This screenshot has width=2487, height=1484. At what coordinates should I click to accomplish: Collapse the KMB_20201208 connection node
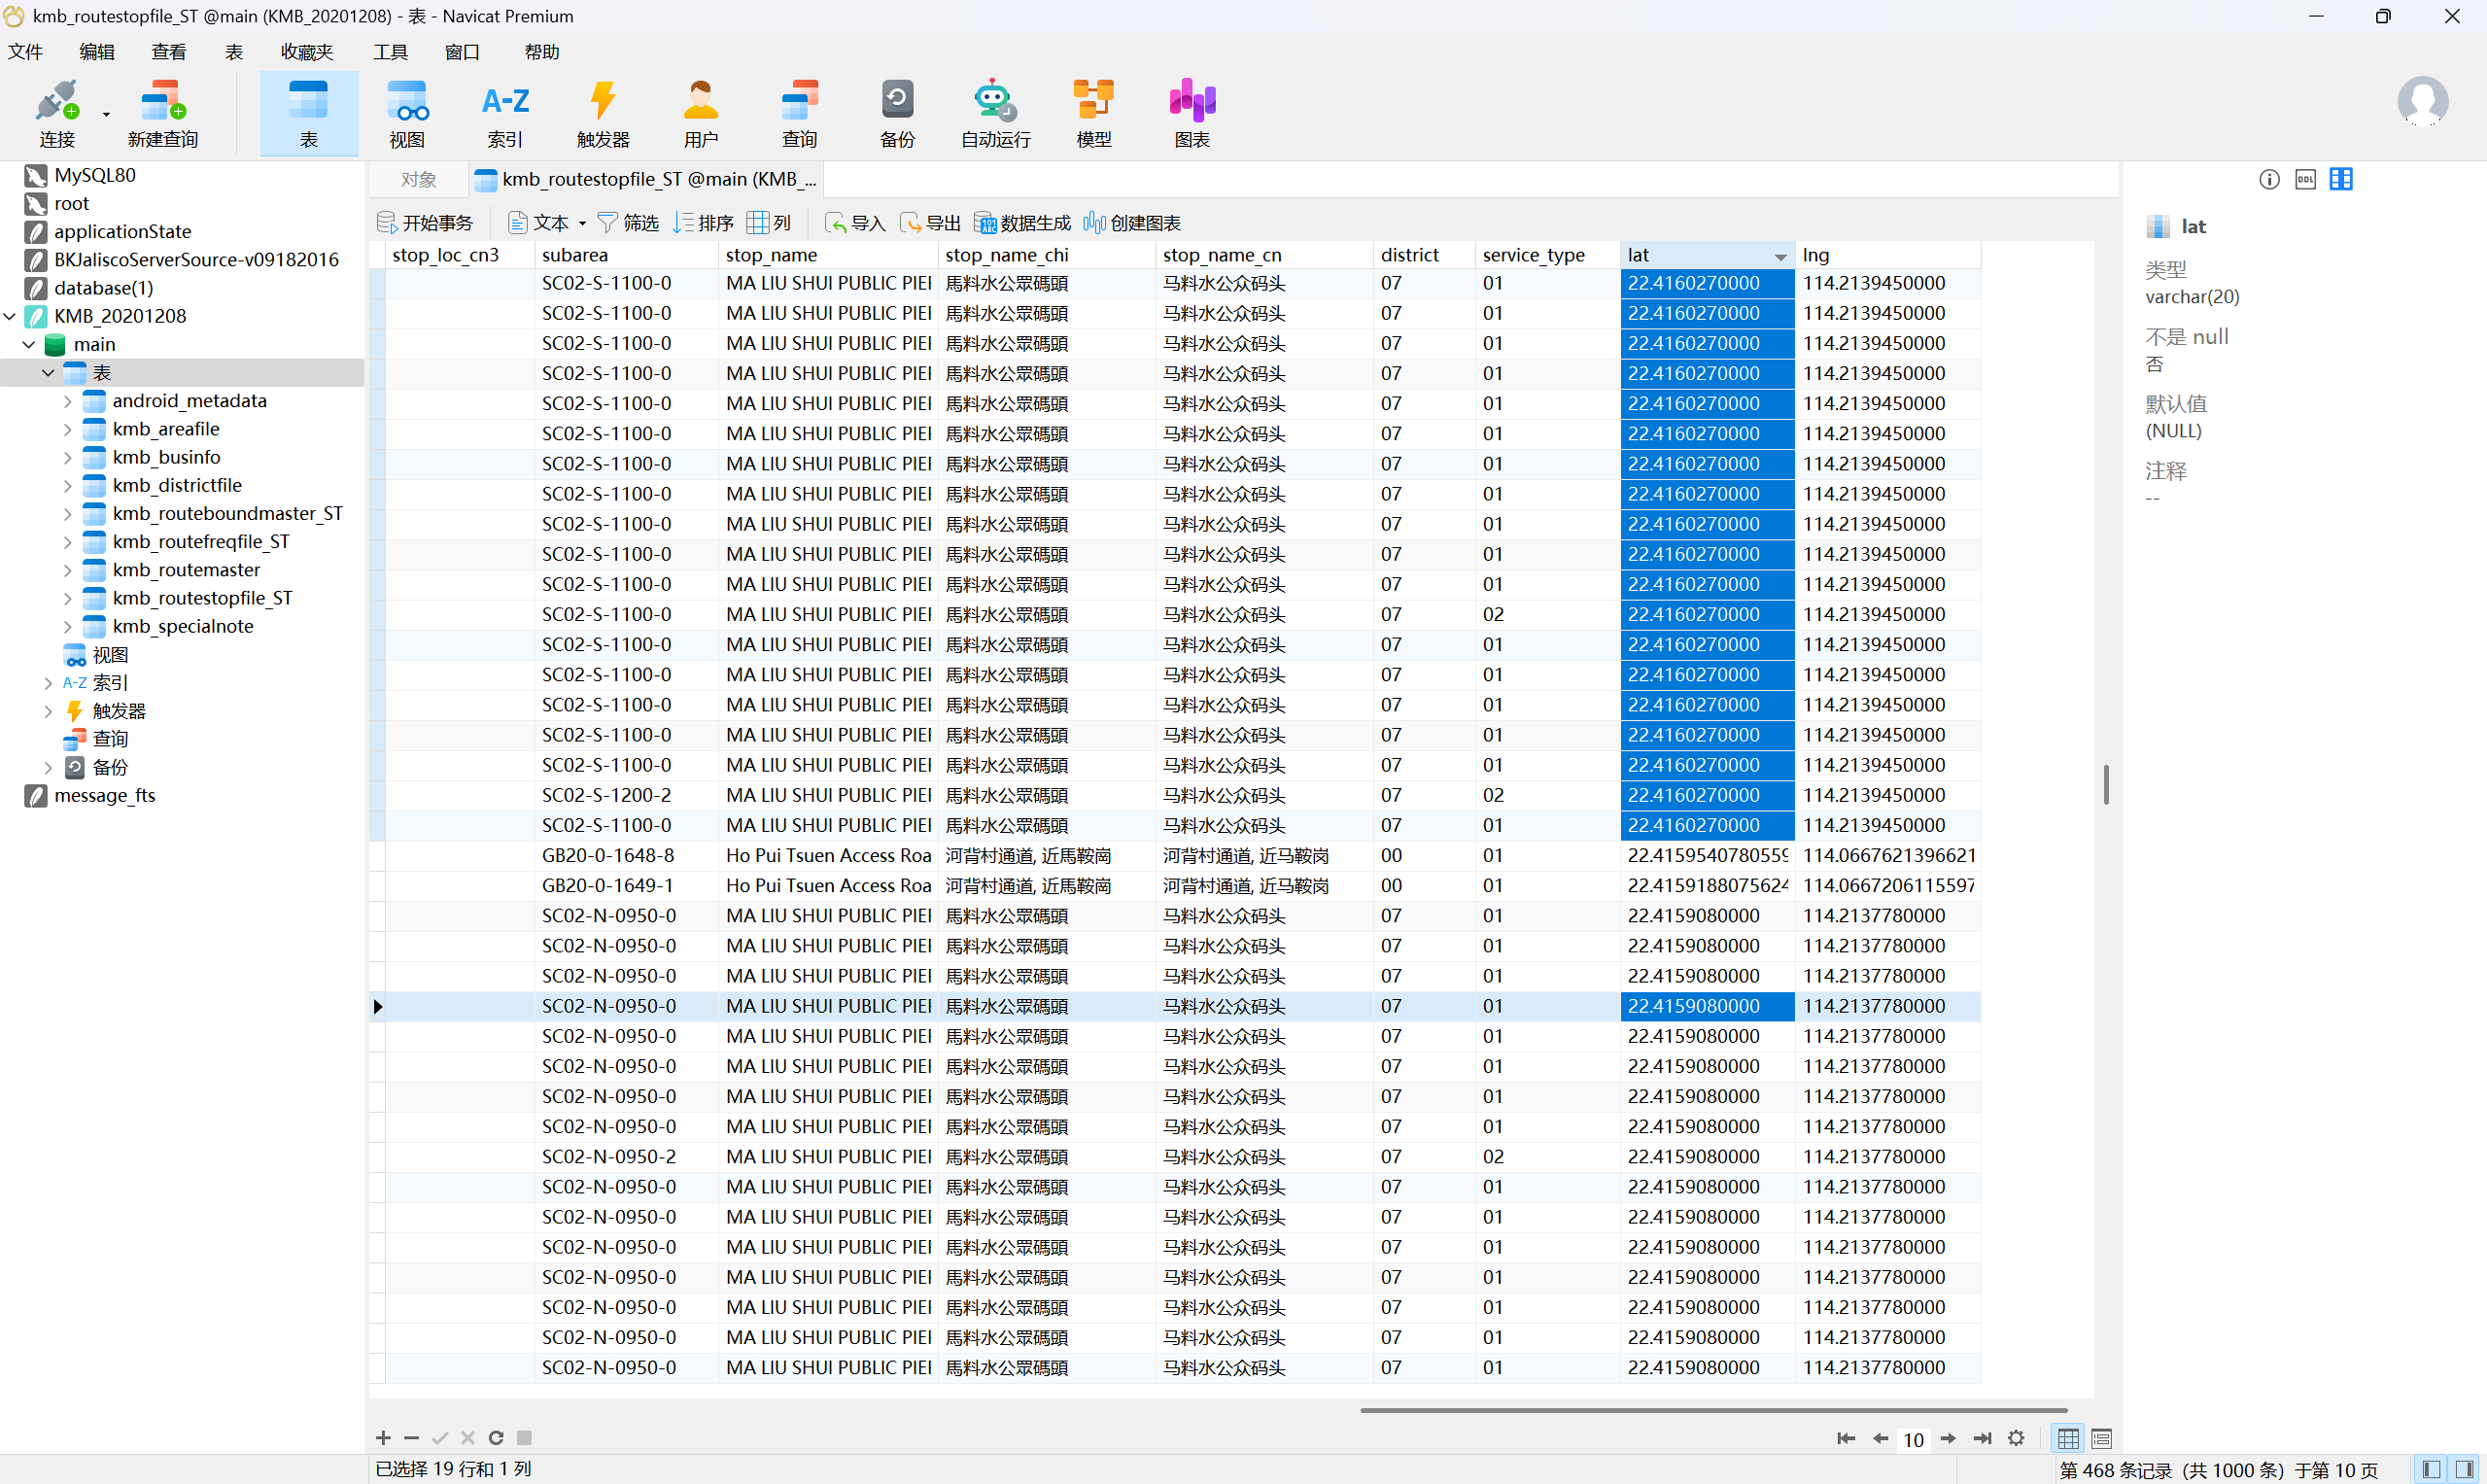point(10,316)
